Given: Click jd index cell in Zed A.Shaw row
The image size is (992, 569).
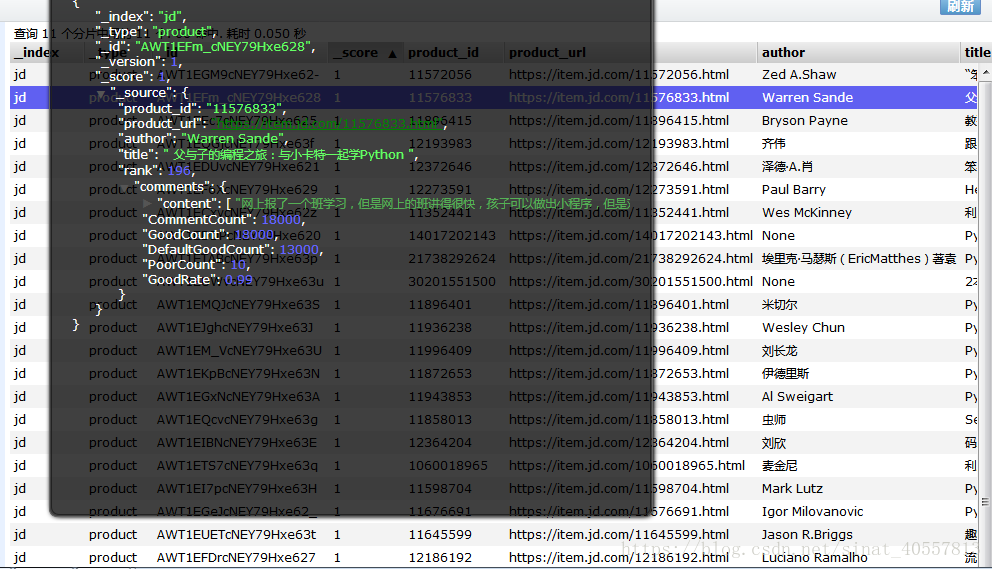Looking at the screenshot, I should point(20,75).
